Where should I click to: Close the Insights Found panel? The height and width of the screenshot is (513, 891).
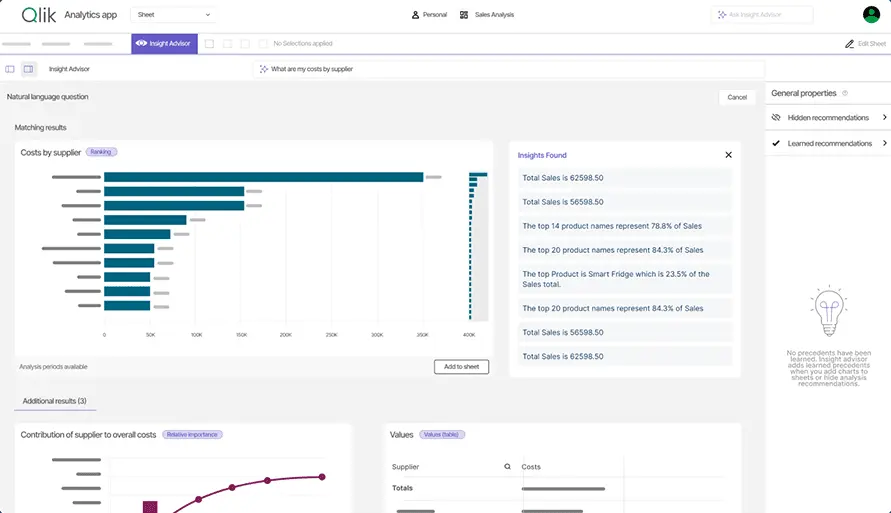tap(728, 155)
